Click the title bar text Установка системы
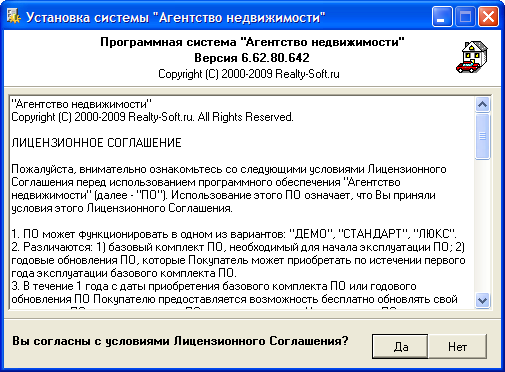Viewport: 505px width, 372px height. pyautogui.click(x=87, y=17)
